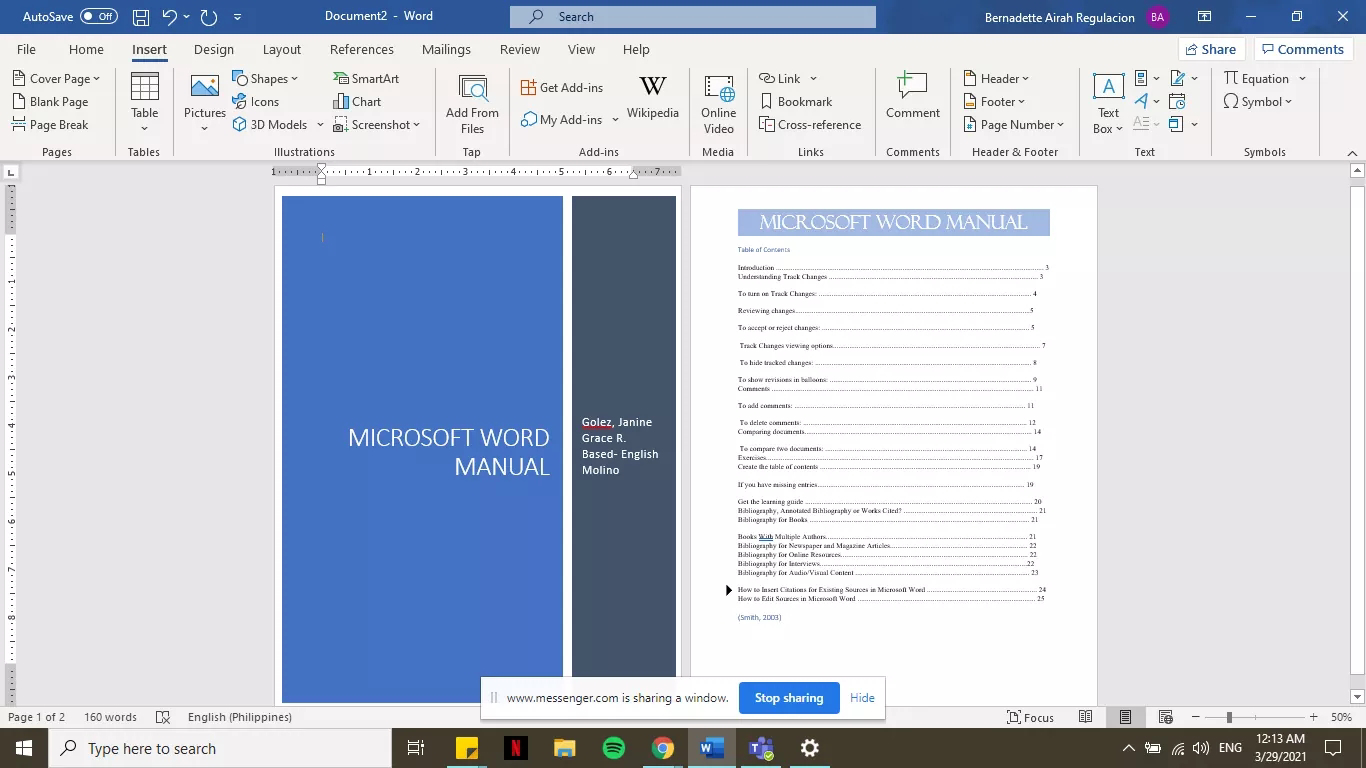The width and height of the screenshot is (1366, 768).
Task: Insert Date and Time icon
Action: (x=1177, y=101)
